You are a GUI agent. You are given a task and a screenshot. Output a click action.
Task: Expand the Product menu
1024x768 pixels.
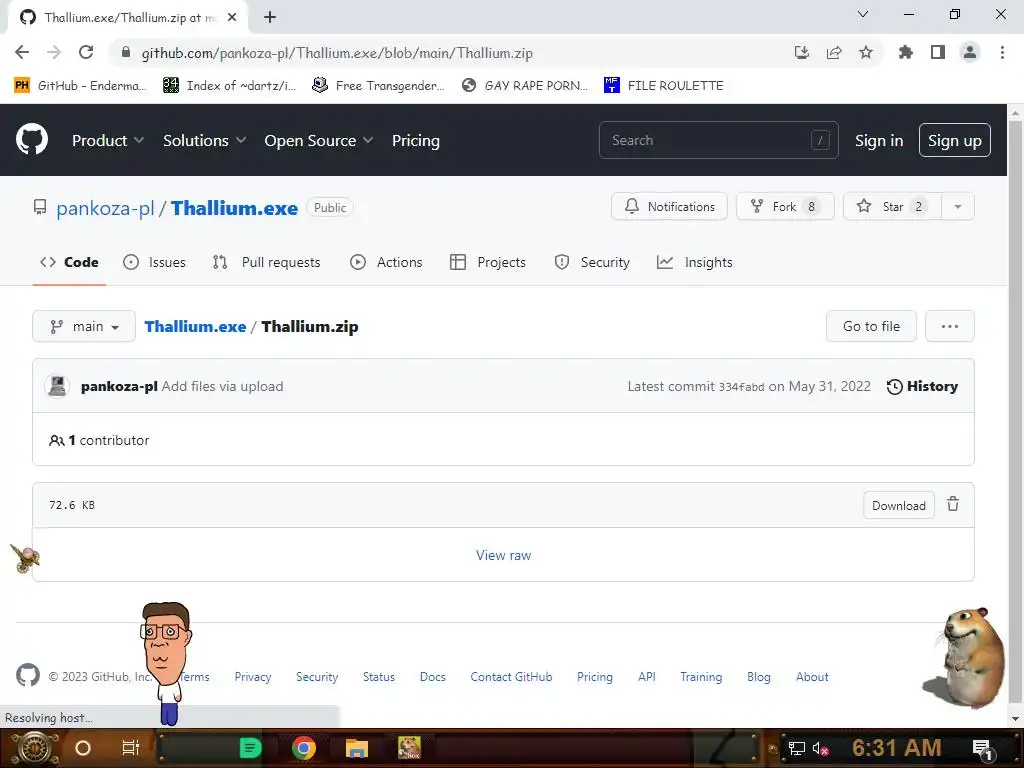[x=108, y=140]
